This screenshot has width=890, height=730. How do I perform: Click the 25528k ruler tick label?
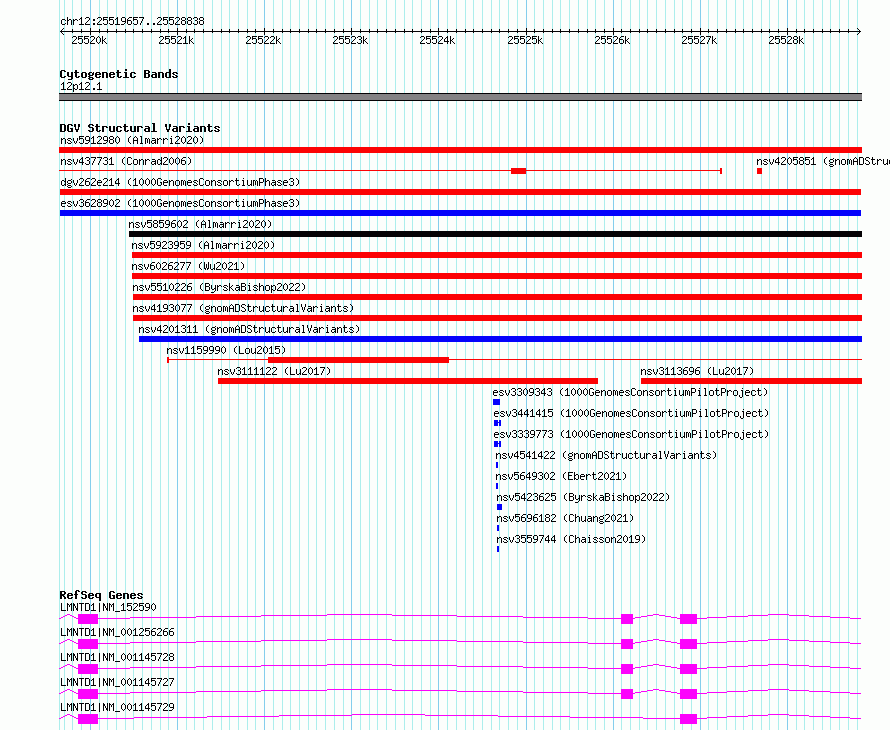coord(786,40)
